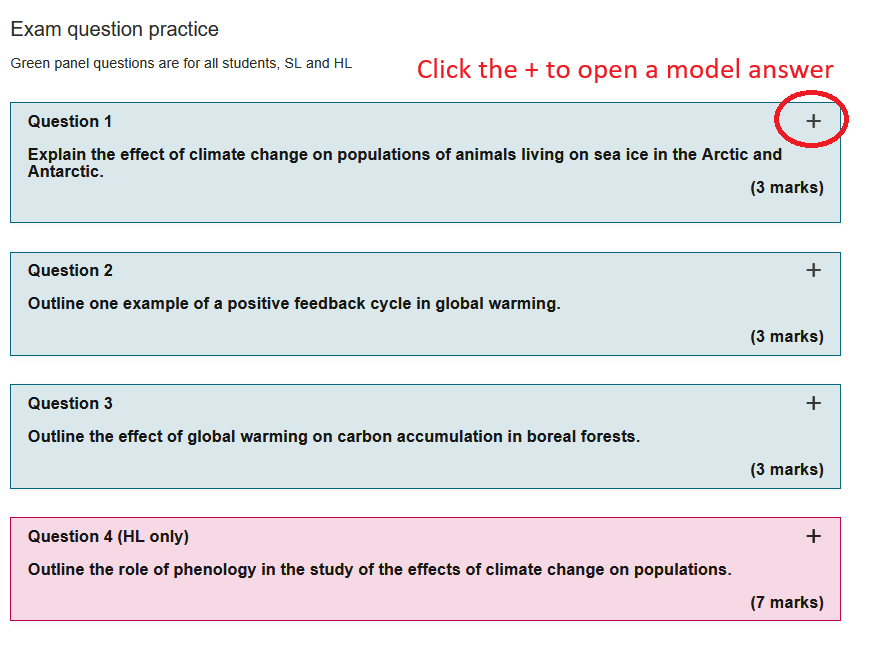Click the plus icon for Question 3

click(x=813, y=403)
